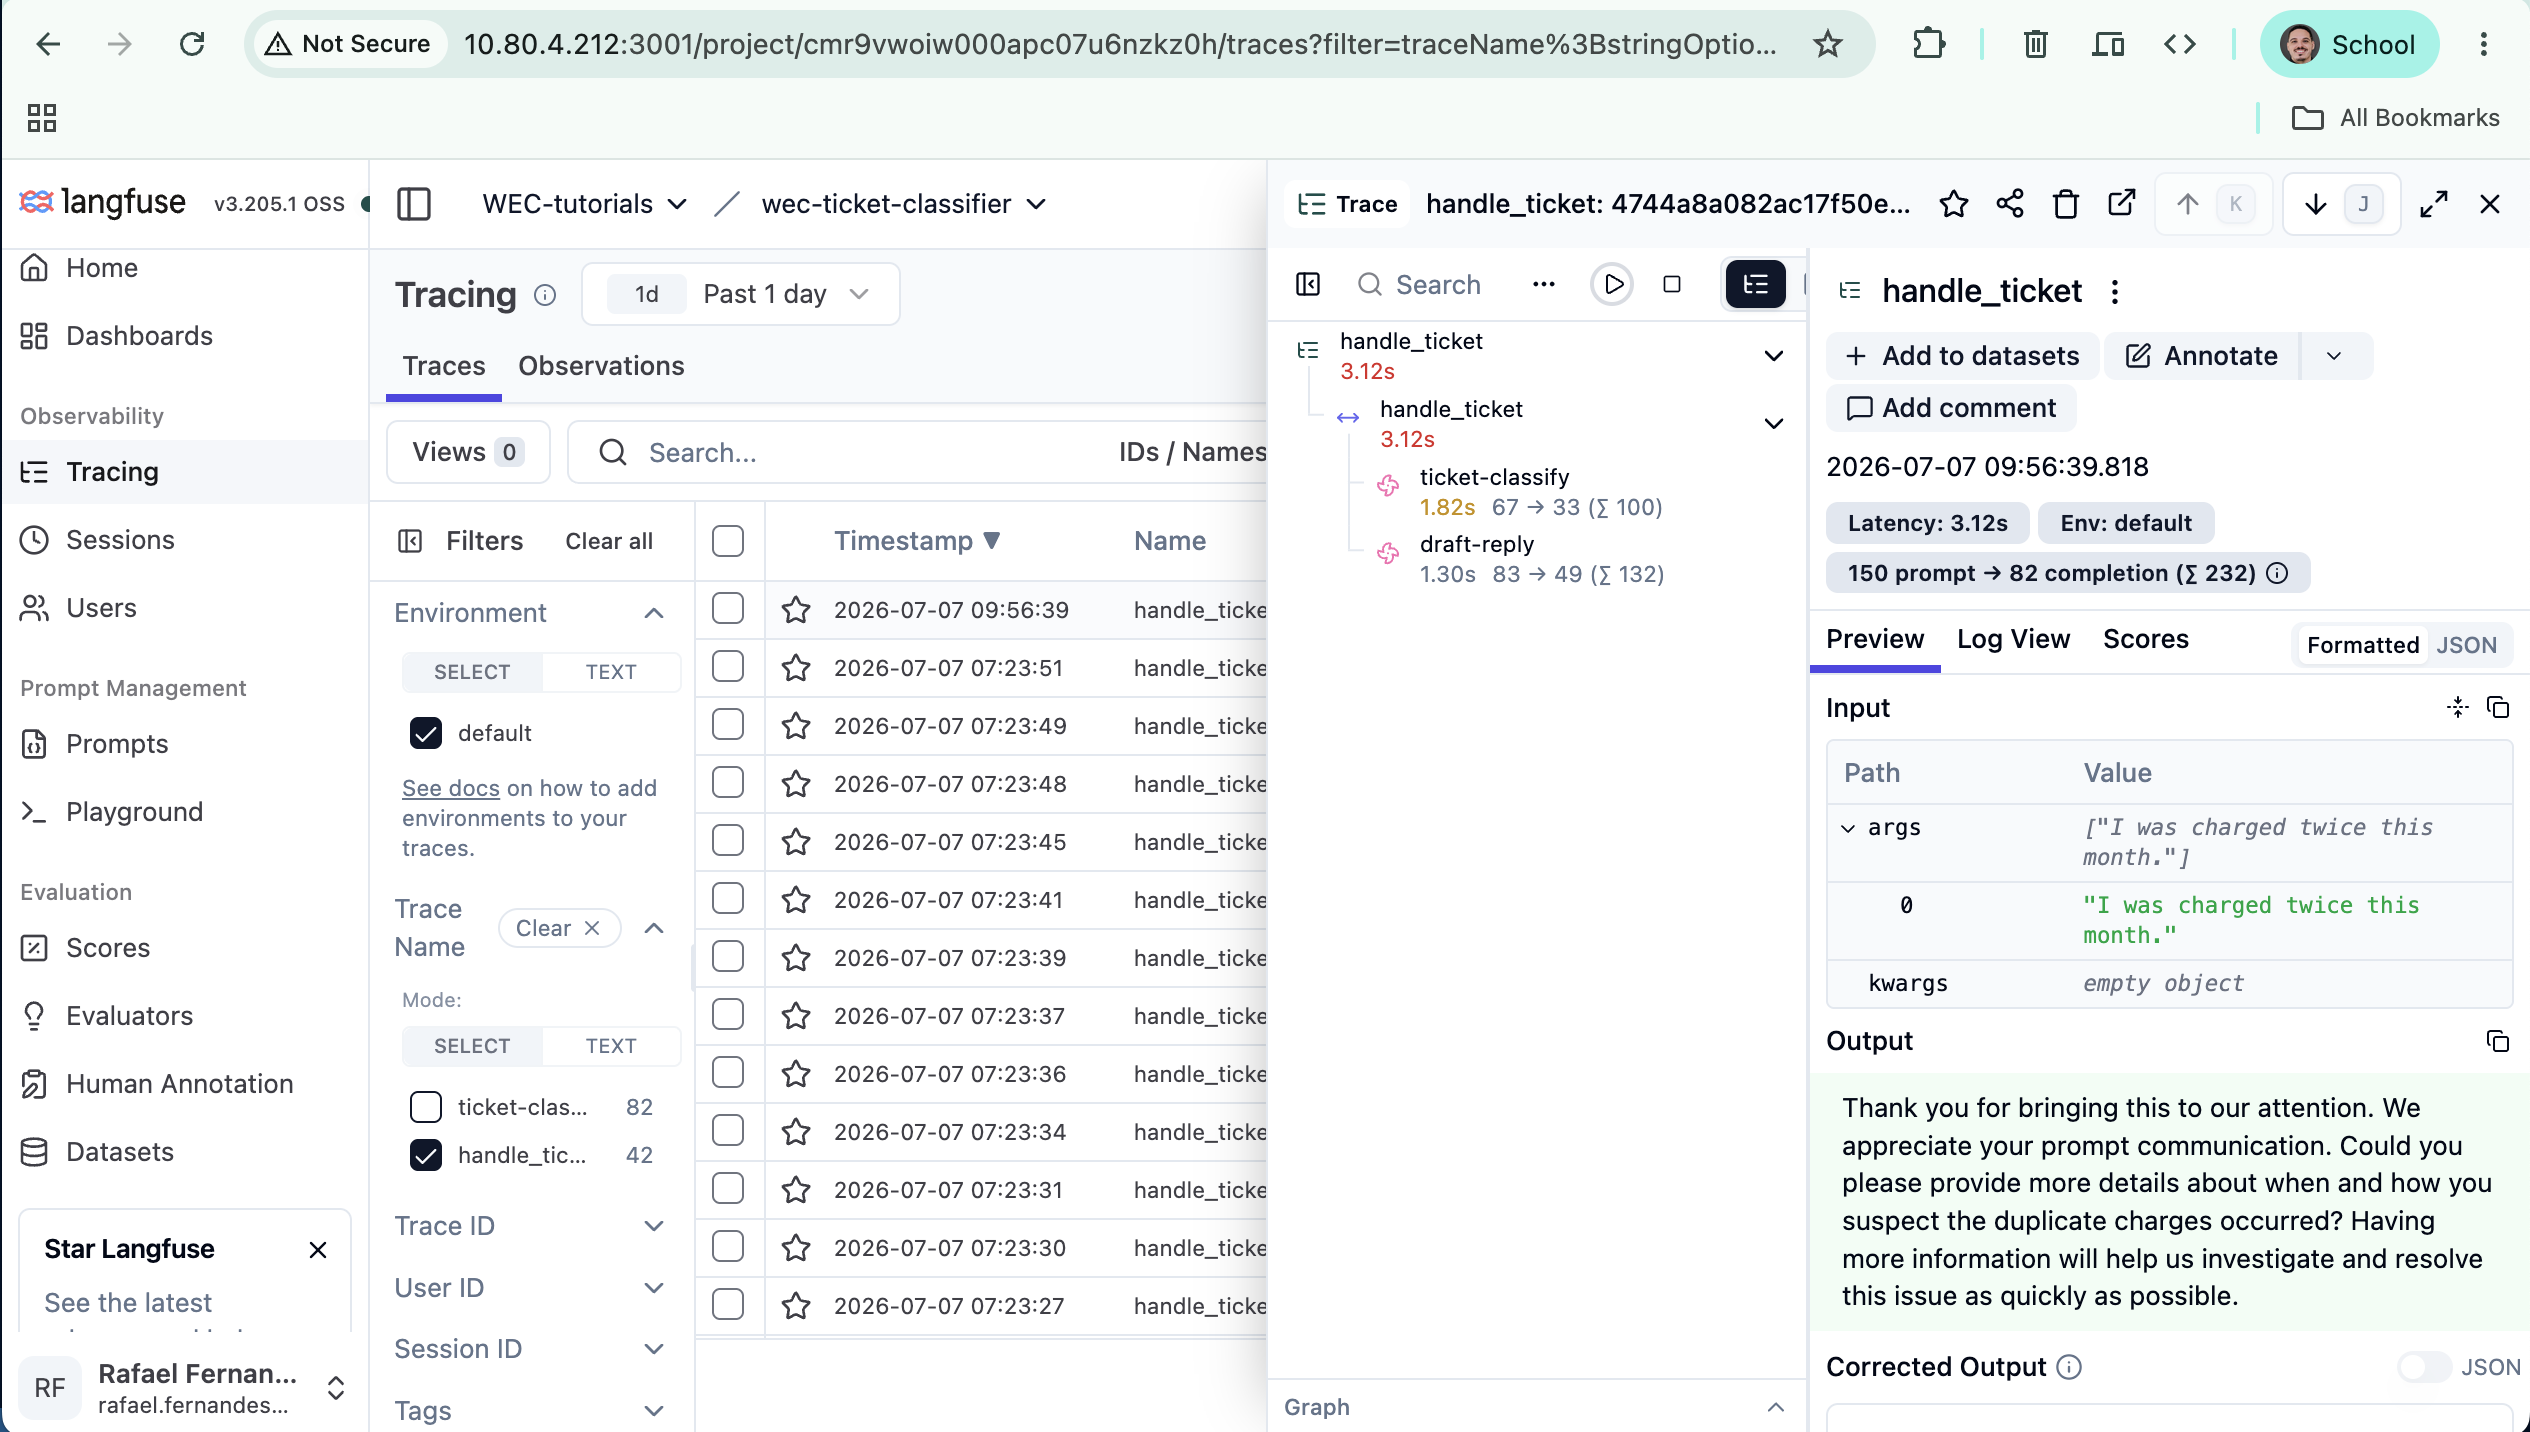2530x1432 pixels.
Task: Show Corrected Output info icon
Action: pos(2069,1367)
